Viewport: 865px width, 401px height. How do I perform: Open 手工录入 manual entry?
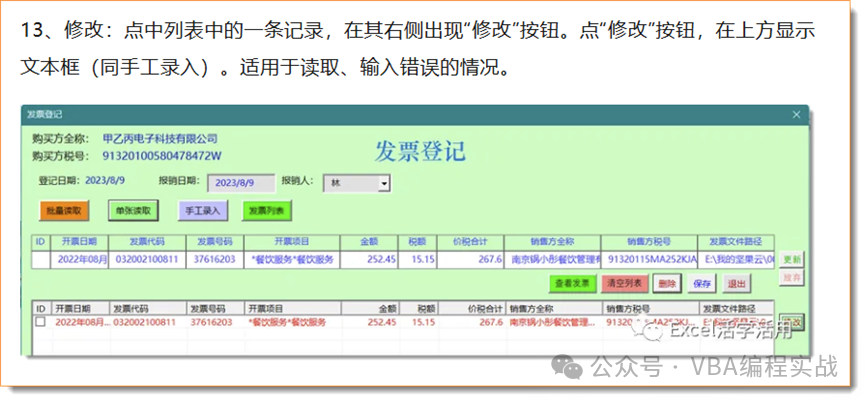coord(204,211)
